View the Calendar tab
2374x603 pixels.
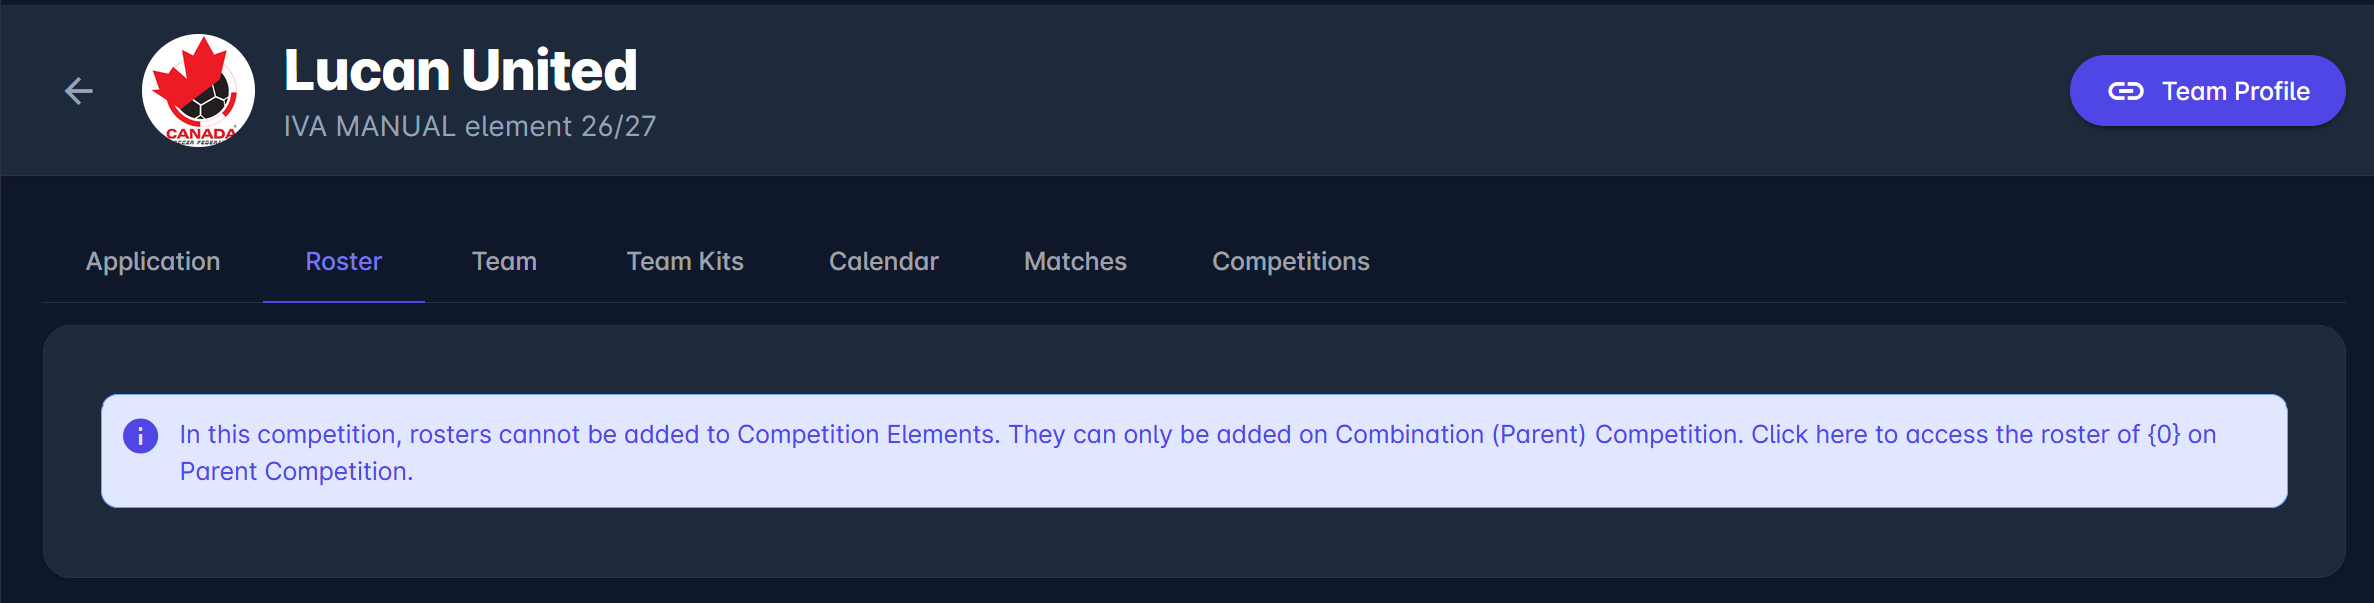884,261
